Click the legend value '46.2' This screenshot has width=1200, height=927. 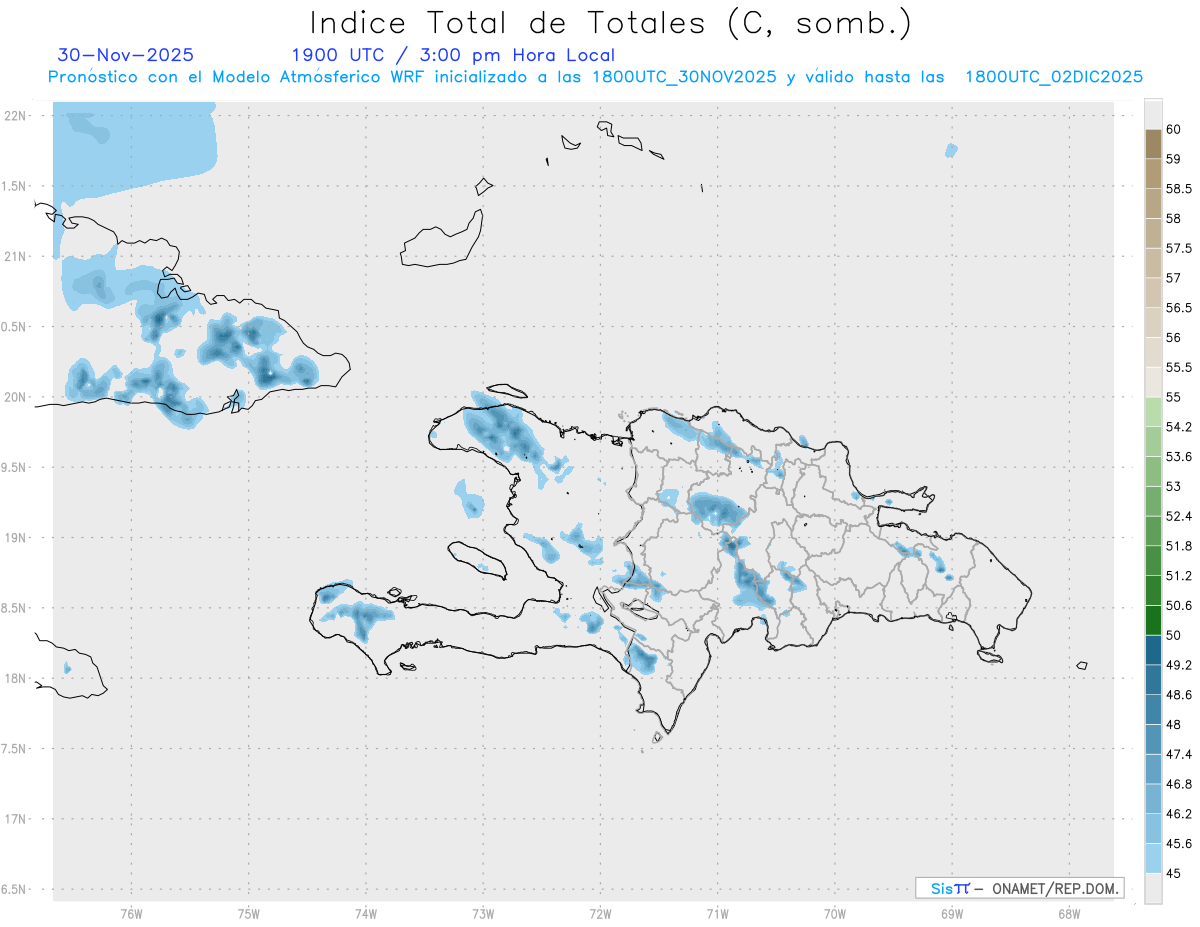1179,814
